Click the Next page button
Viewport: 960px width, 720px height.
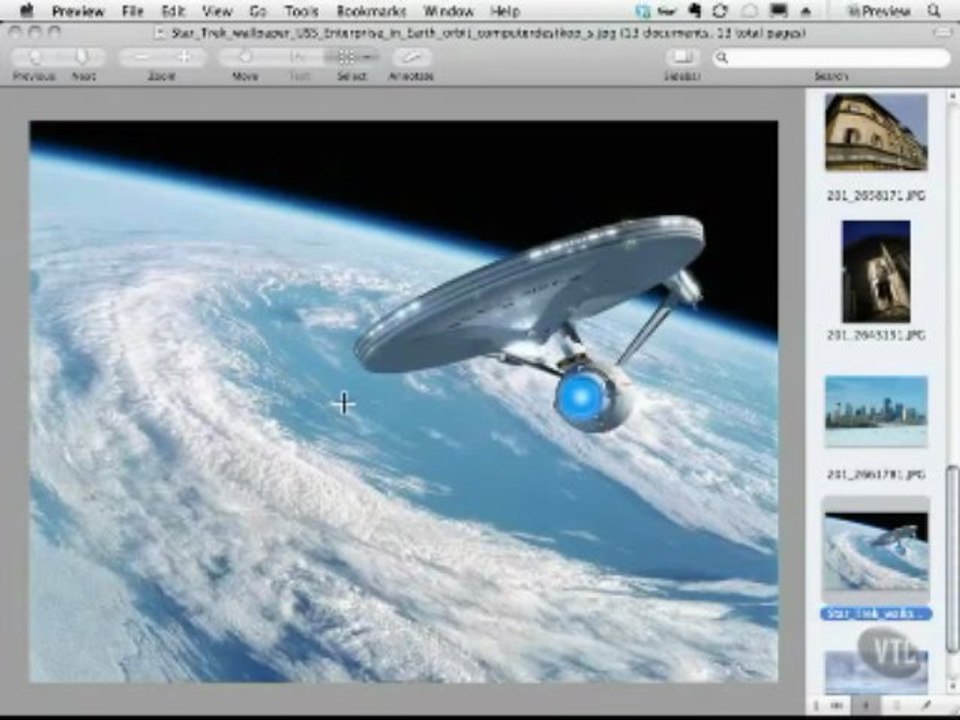82,57
